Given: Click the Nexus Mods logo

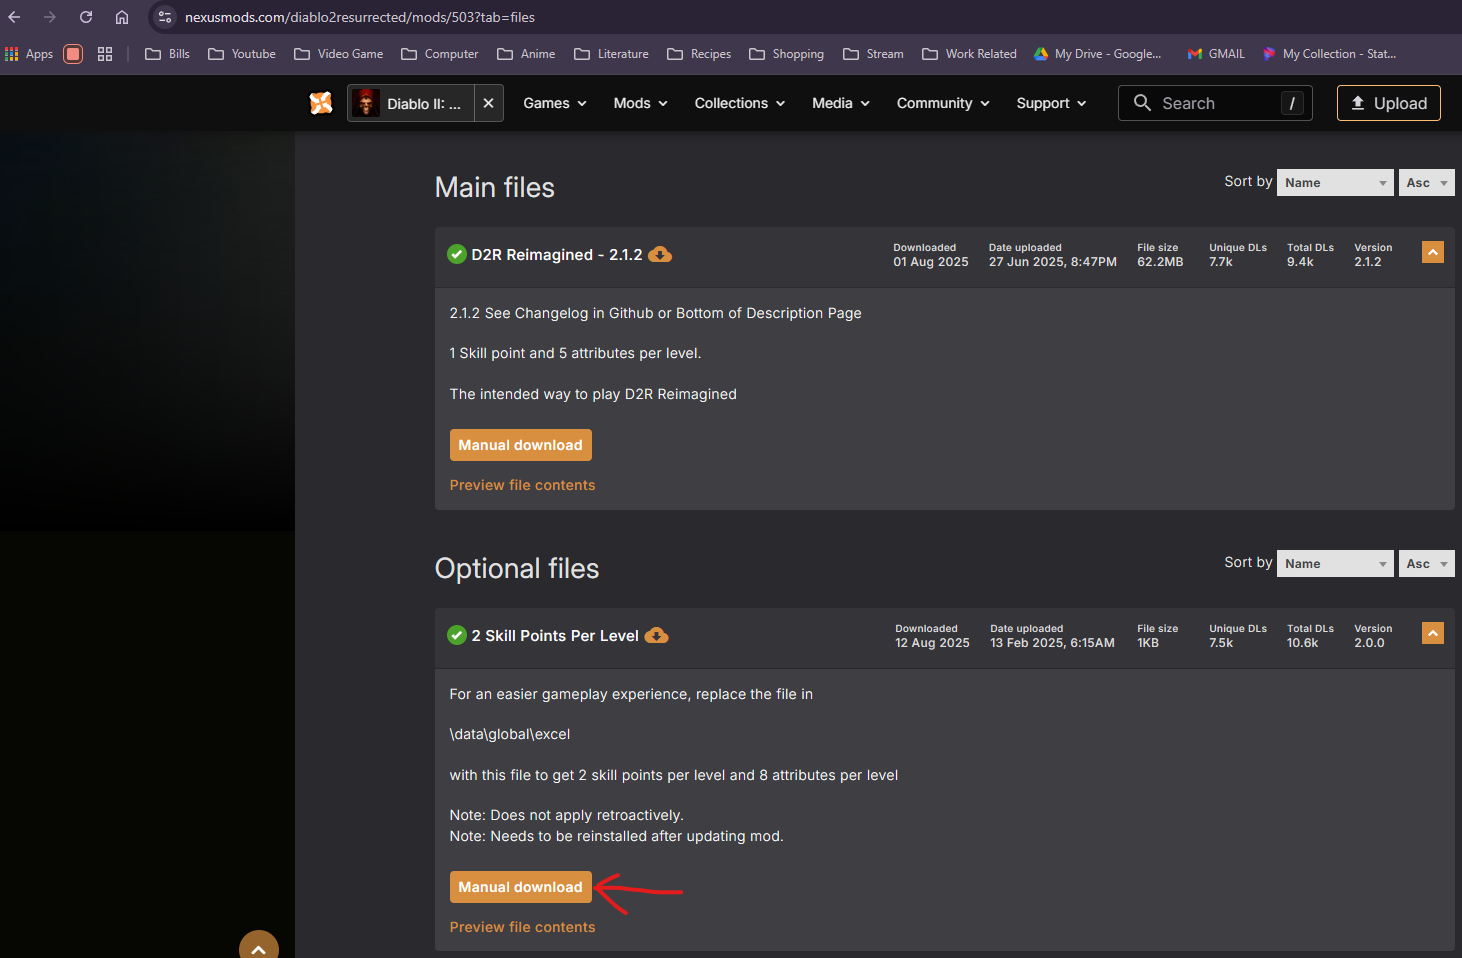Looking at the screenshot, I should pos(321,103).
